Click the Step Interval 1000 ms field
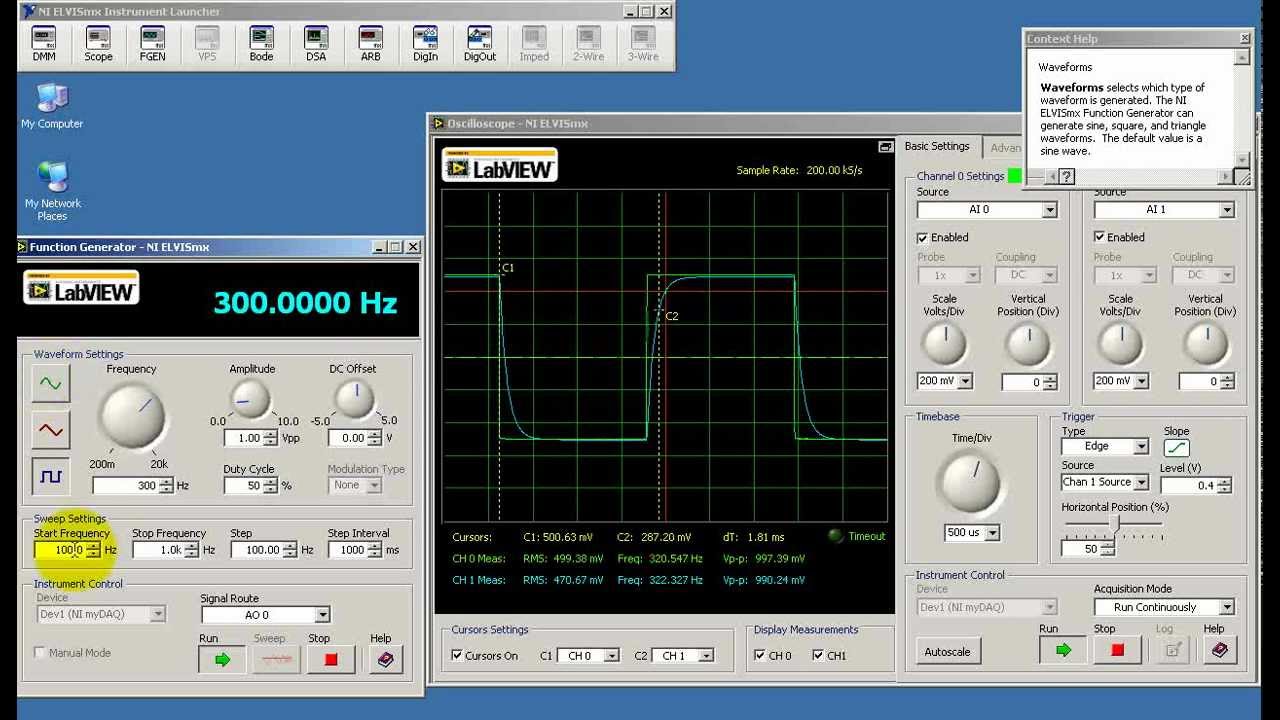1280x720 pixels. click(x=346, y=550)
